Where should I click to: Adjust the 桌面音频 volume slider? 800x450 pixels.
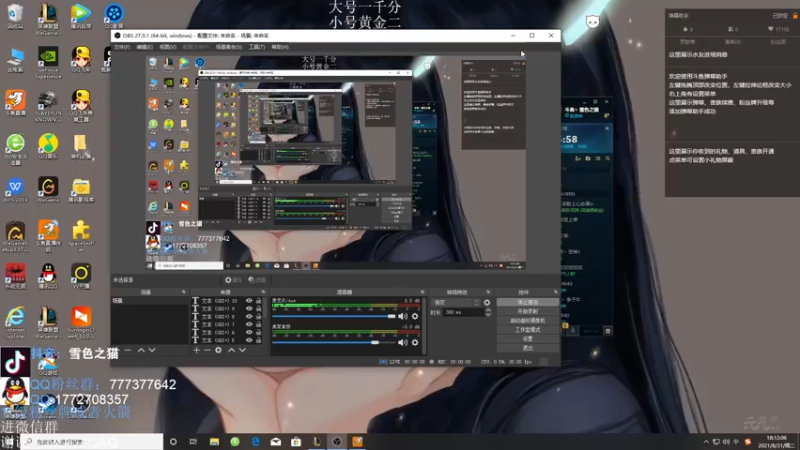coord(334,342)
